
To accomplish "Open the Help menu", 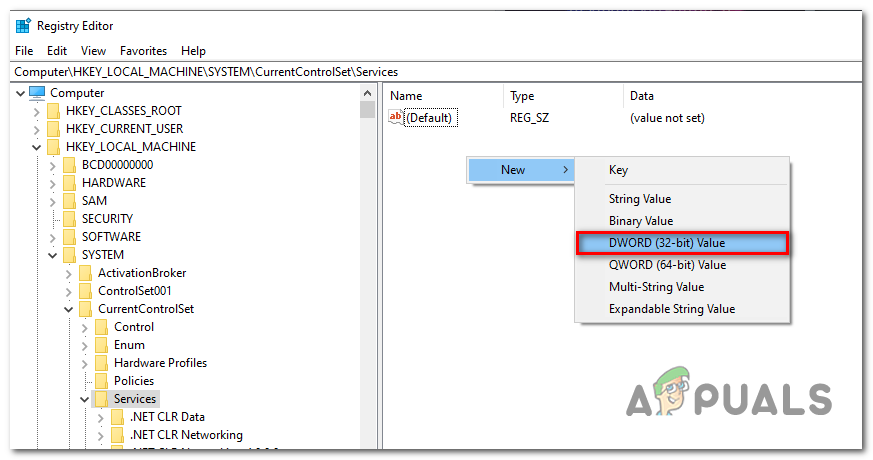I will pyautogui.click(x=193, y=51).
